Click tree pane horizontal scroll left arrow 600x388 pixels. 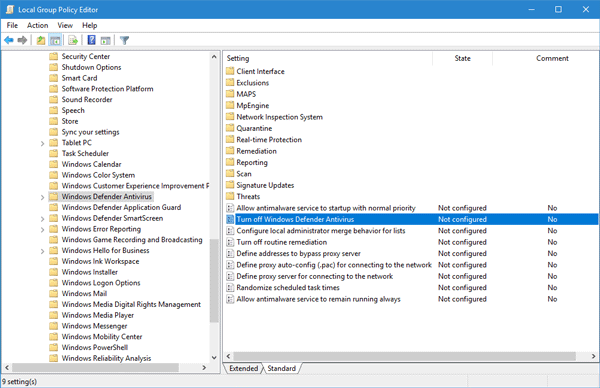tap(7, 367)
